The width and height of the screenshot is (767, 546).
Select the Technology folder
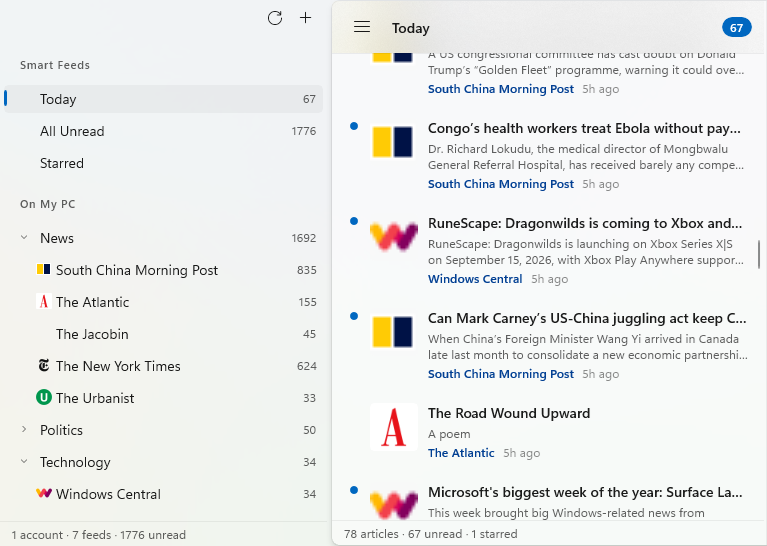pos(163,462)
